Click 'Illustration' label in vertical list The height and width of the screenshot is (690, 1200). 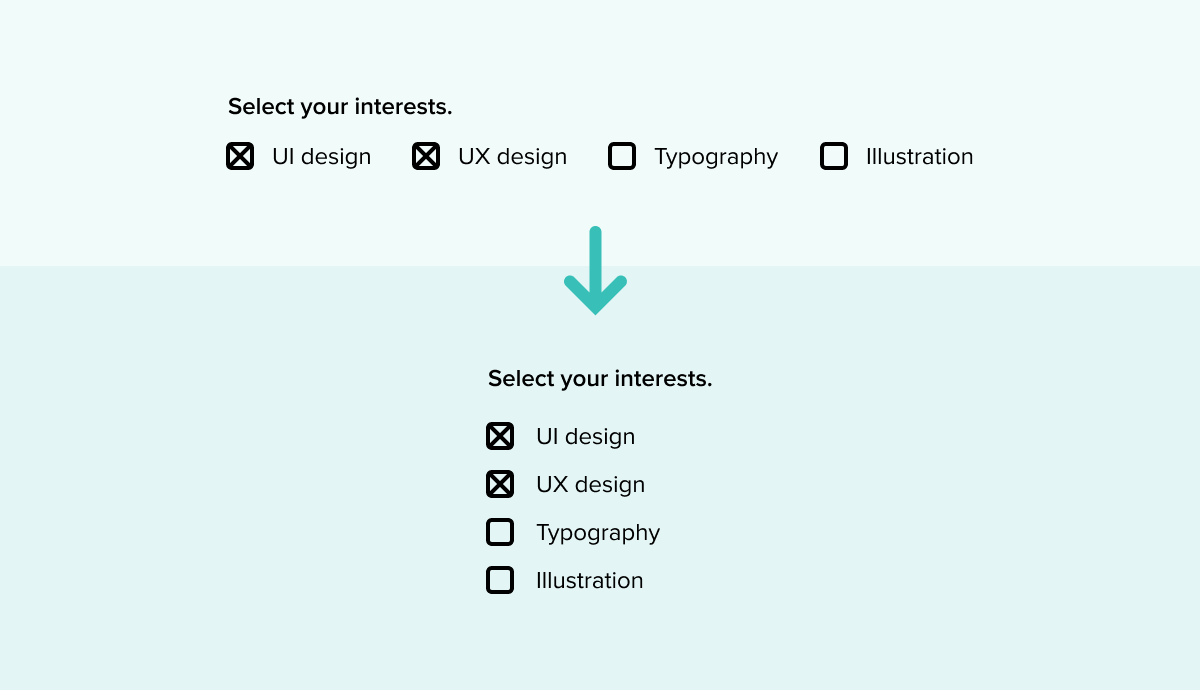pyautogui.click(x=589, y=581)
